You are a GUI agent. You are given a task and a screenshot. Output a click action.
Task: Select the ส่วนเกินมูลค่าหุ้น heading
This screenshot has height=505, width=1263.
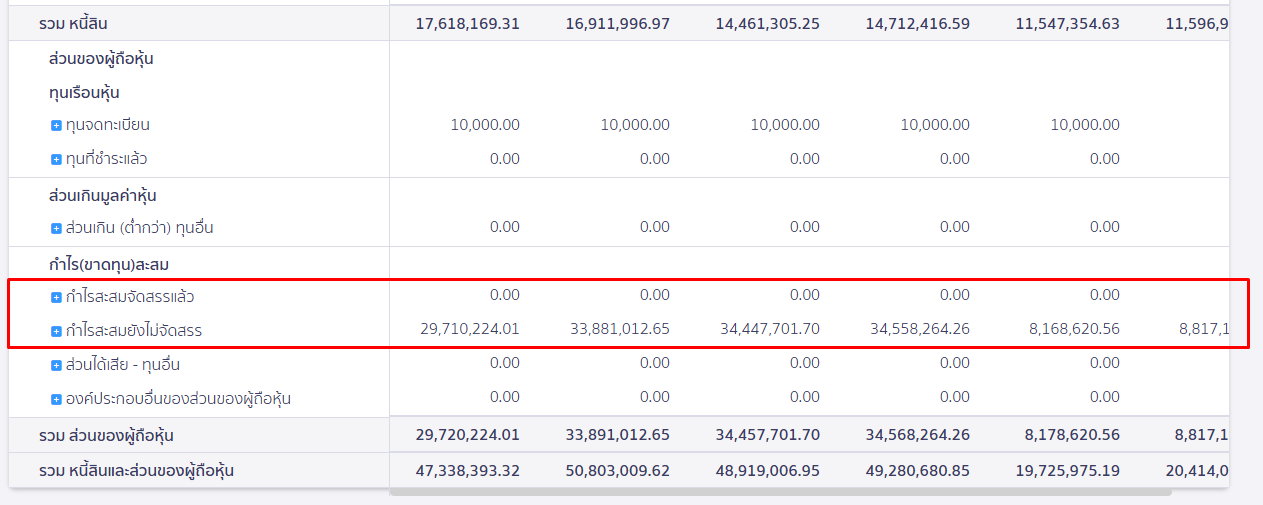coord(102,195)
